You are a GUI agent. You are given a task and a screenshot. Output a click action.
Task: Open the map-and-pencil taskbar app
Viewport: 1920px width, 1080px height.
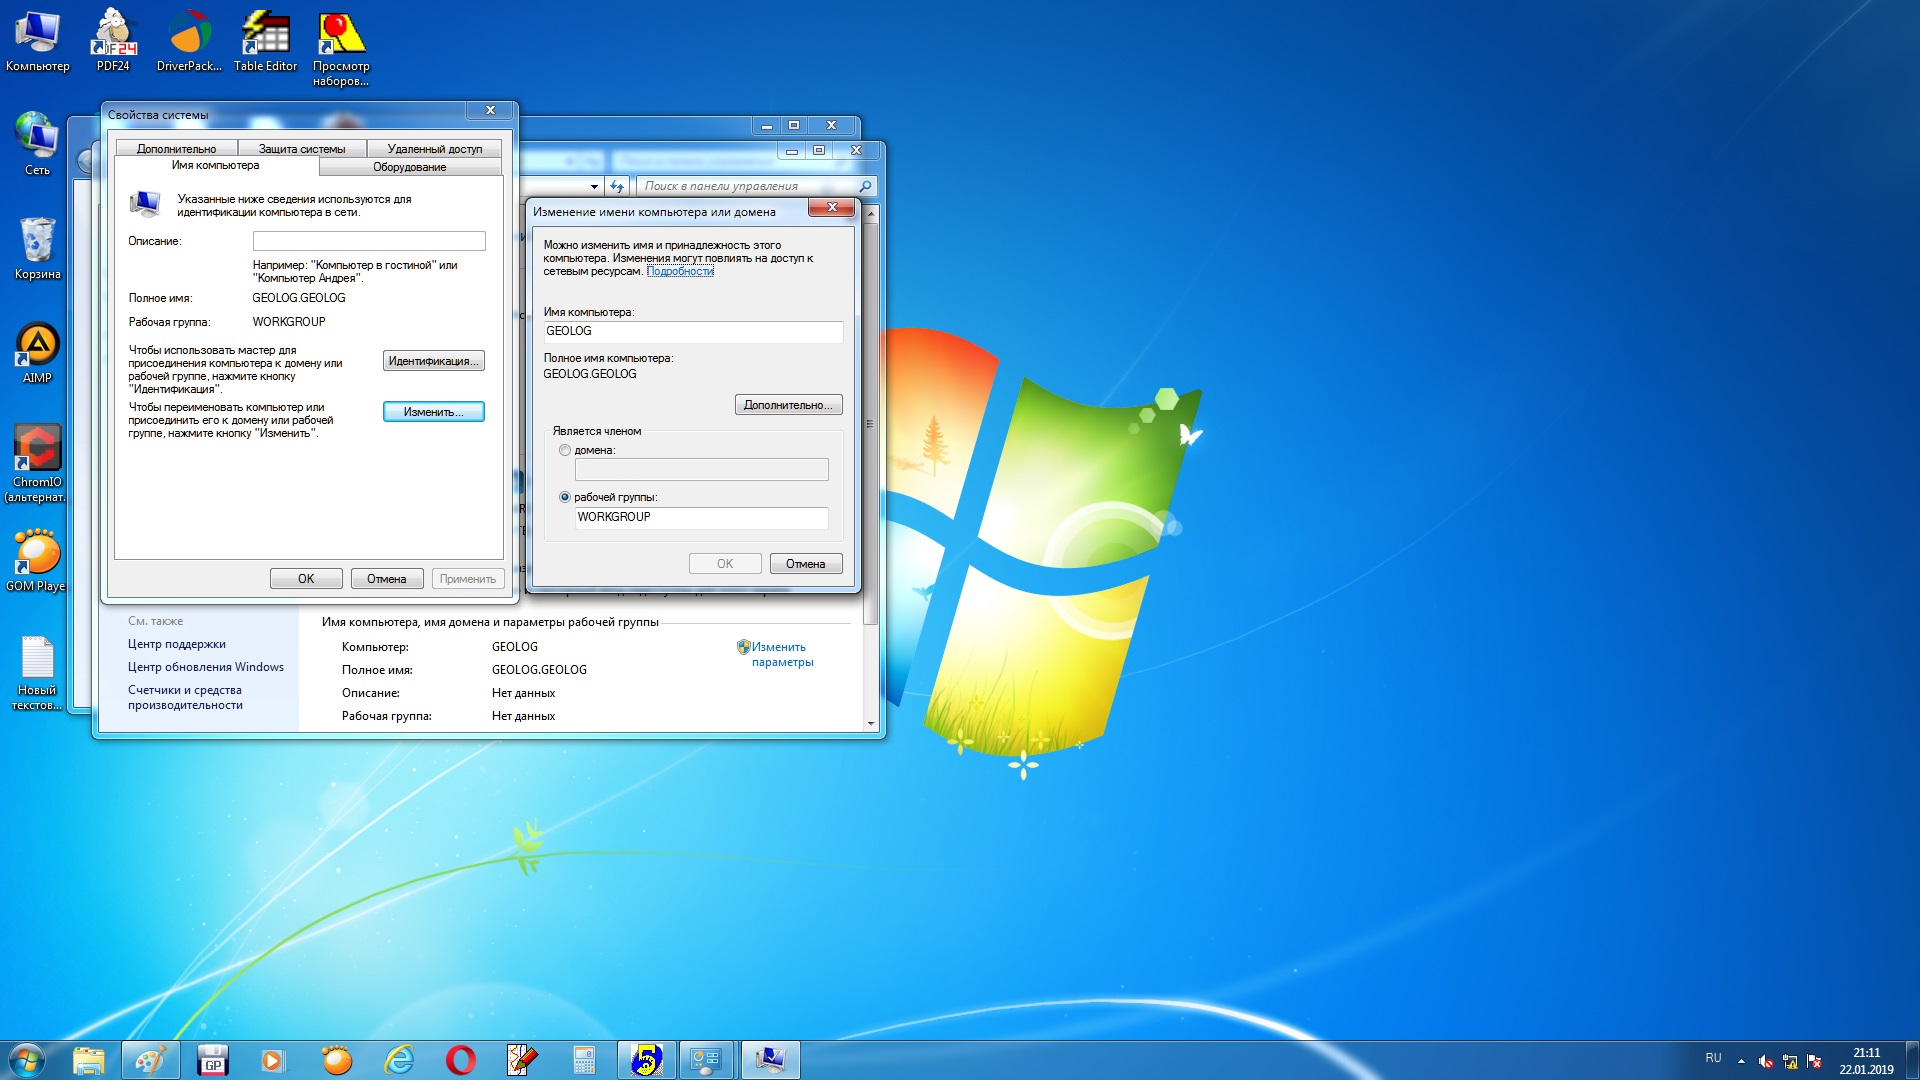522,1060
